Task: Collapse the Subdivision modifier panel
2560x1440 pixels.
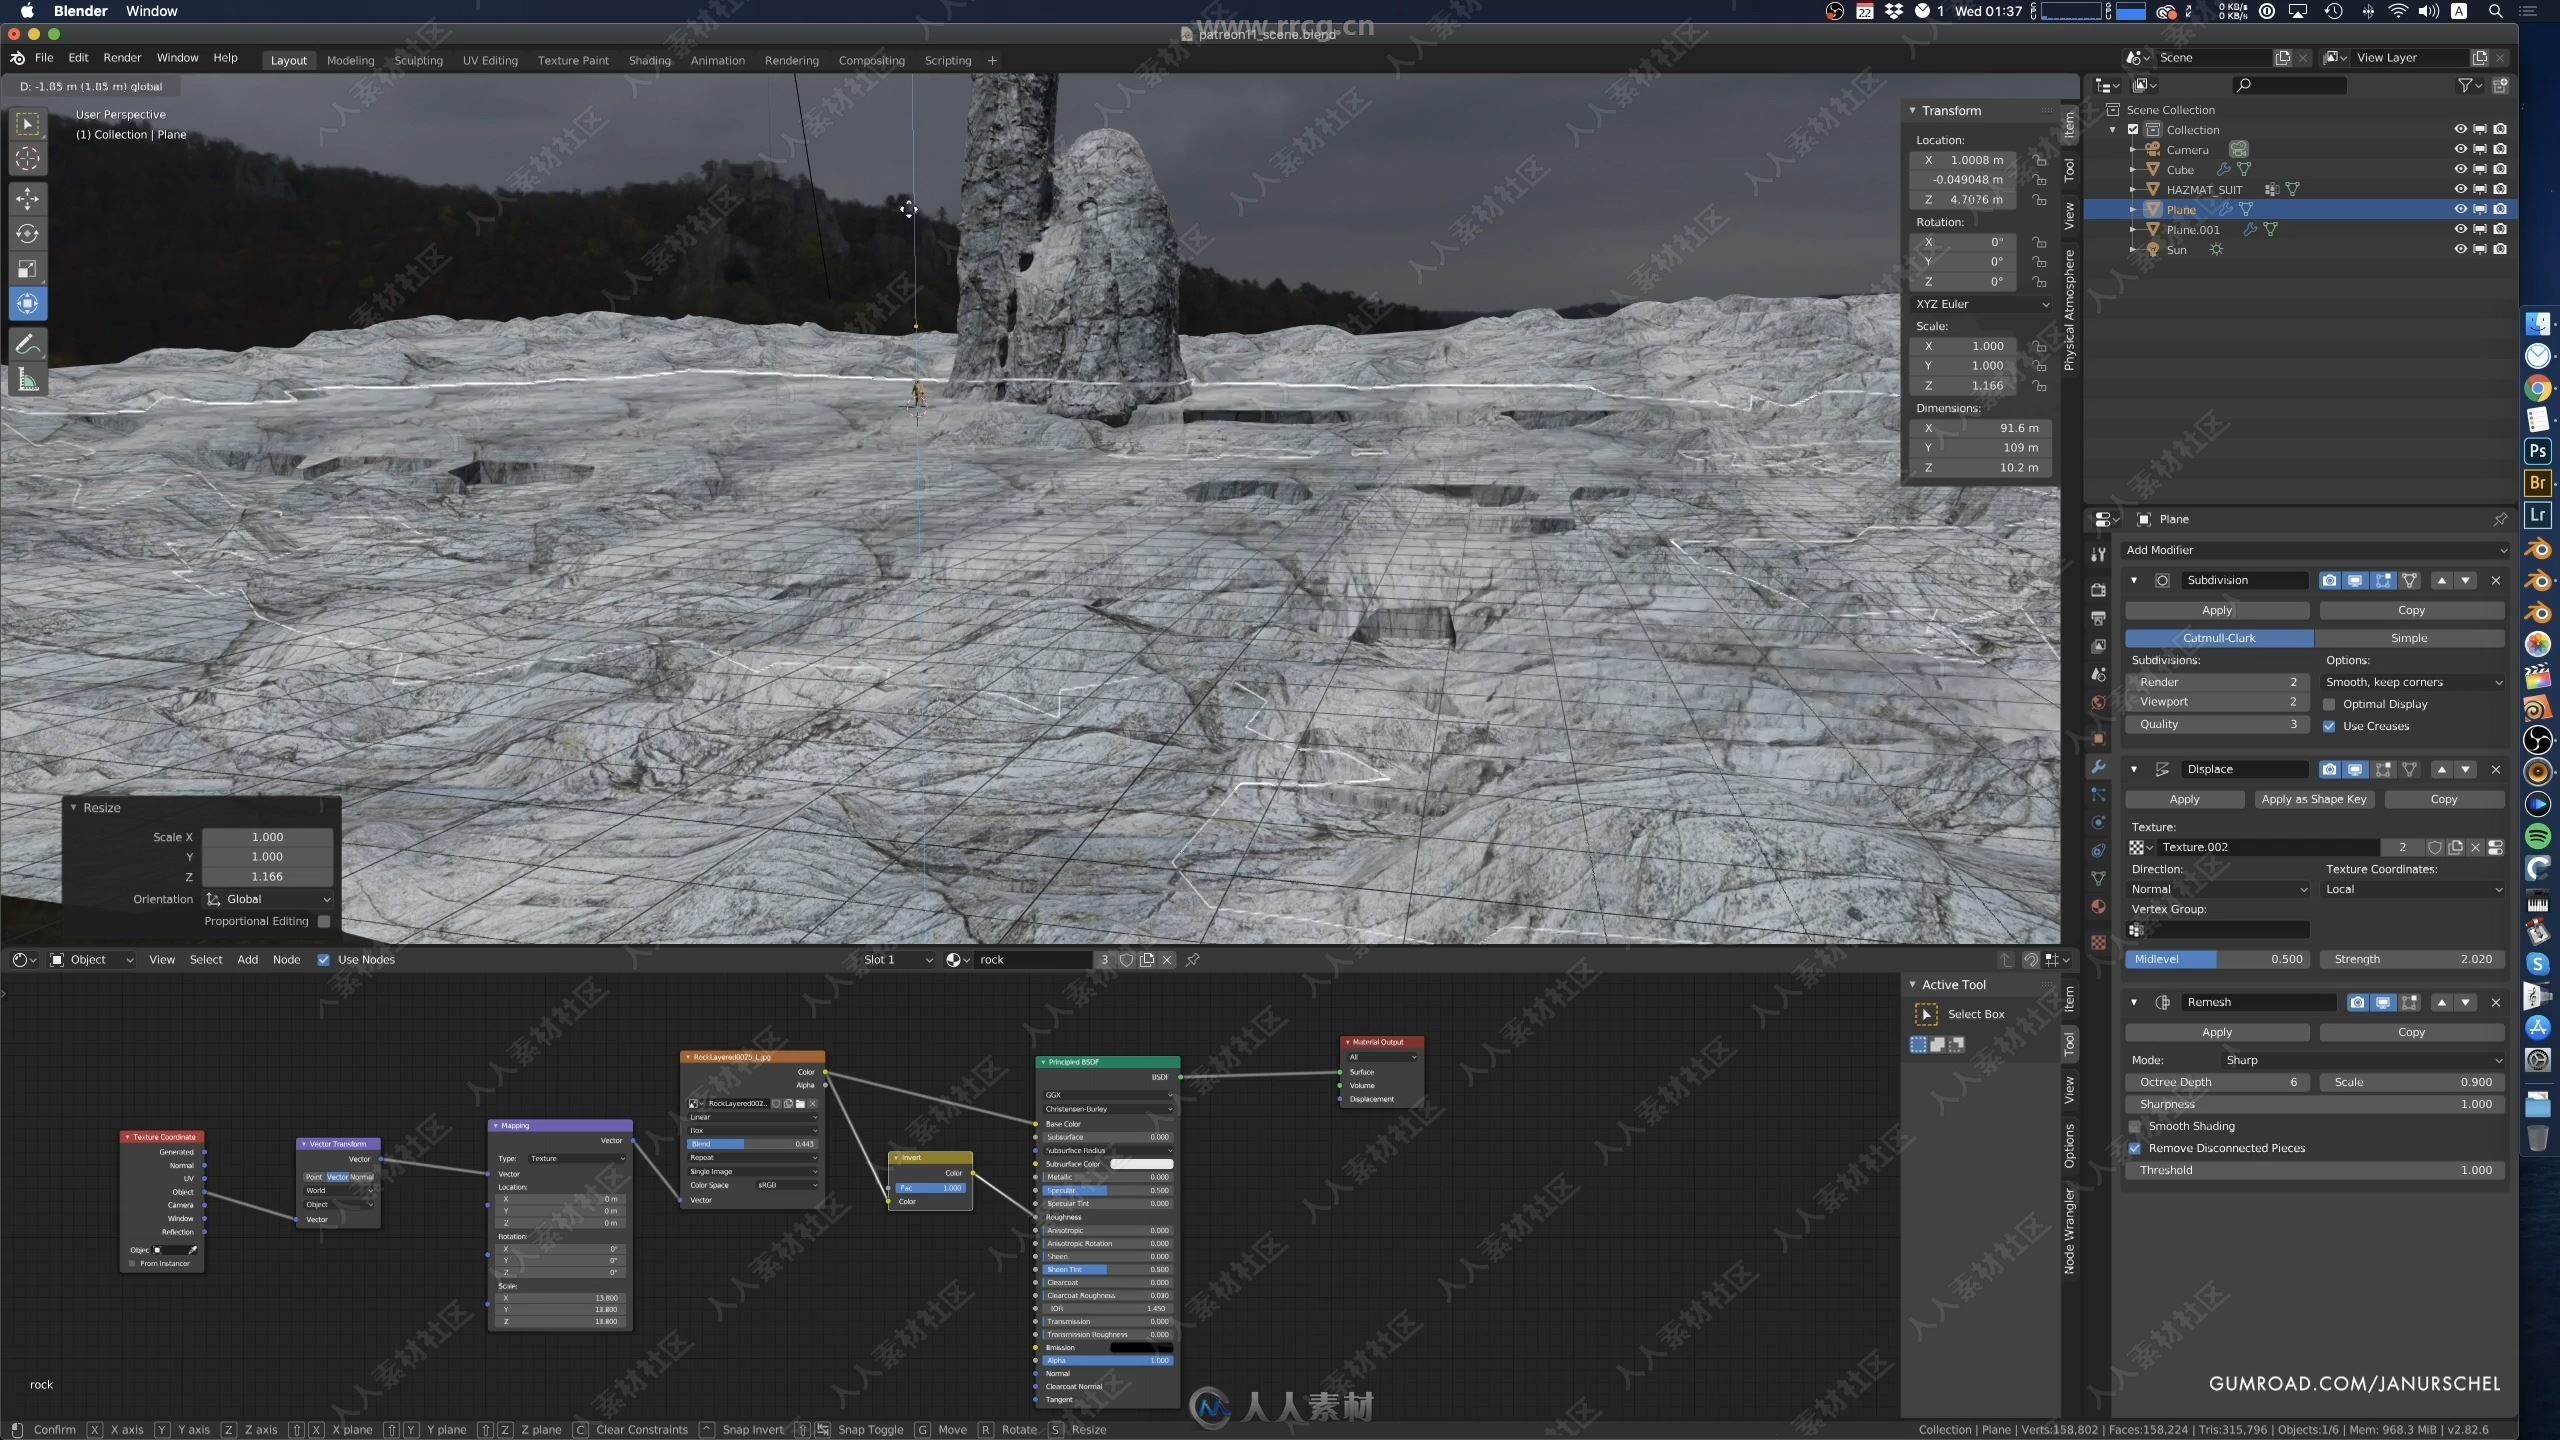Action: click(2134, 580)
